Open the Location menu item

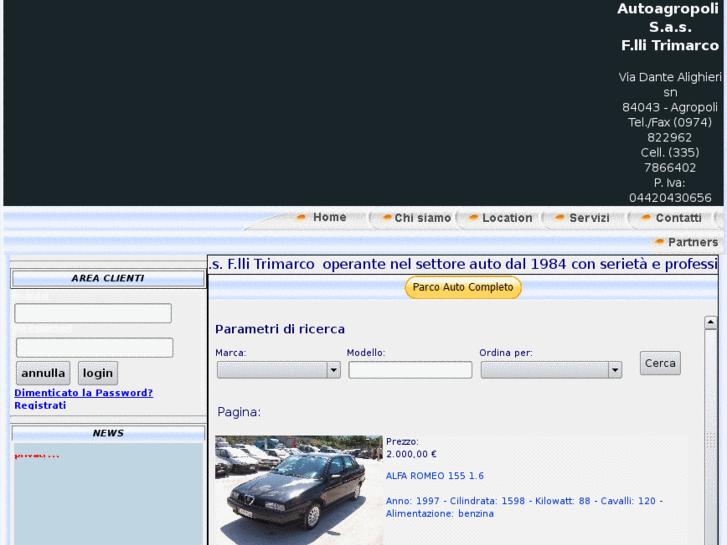507,218
